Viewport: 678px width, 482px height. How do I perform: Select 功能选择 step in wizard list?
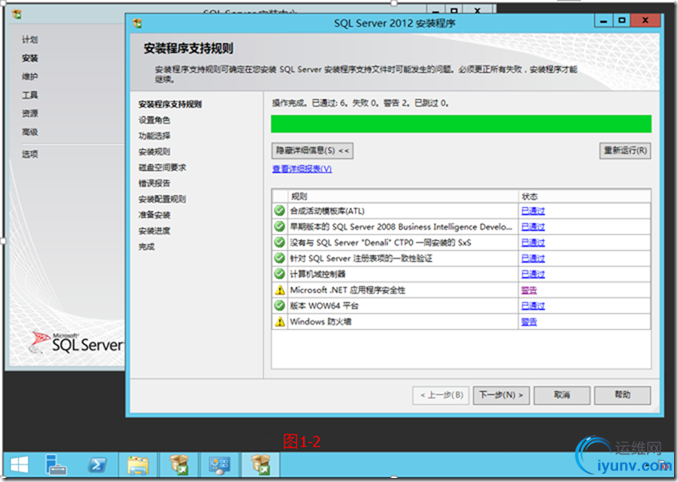[x=154, y=136]
